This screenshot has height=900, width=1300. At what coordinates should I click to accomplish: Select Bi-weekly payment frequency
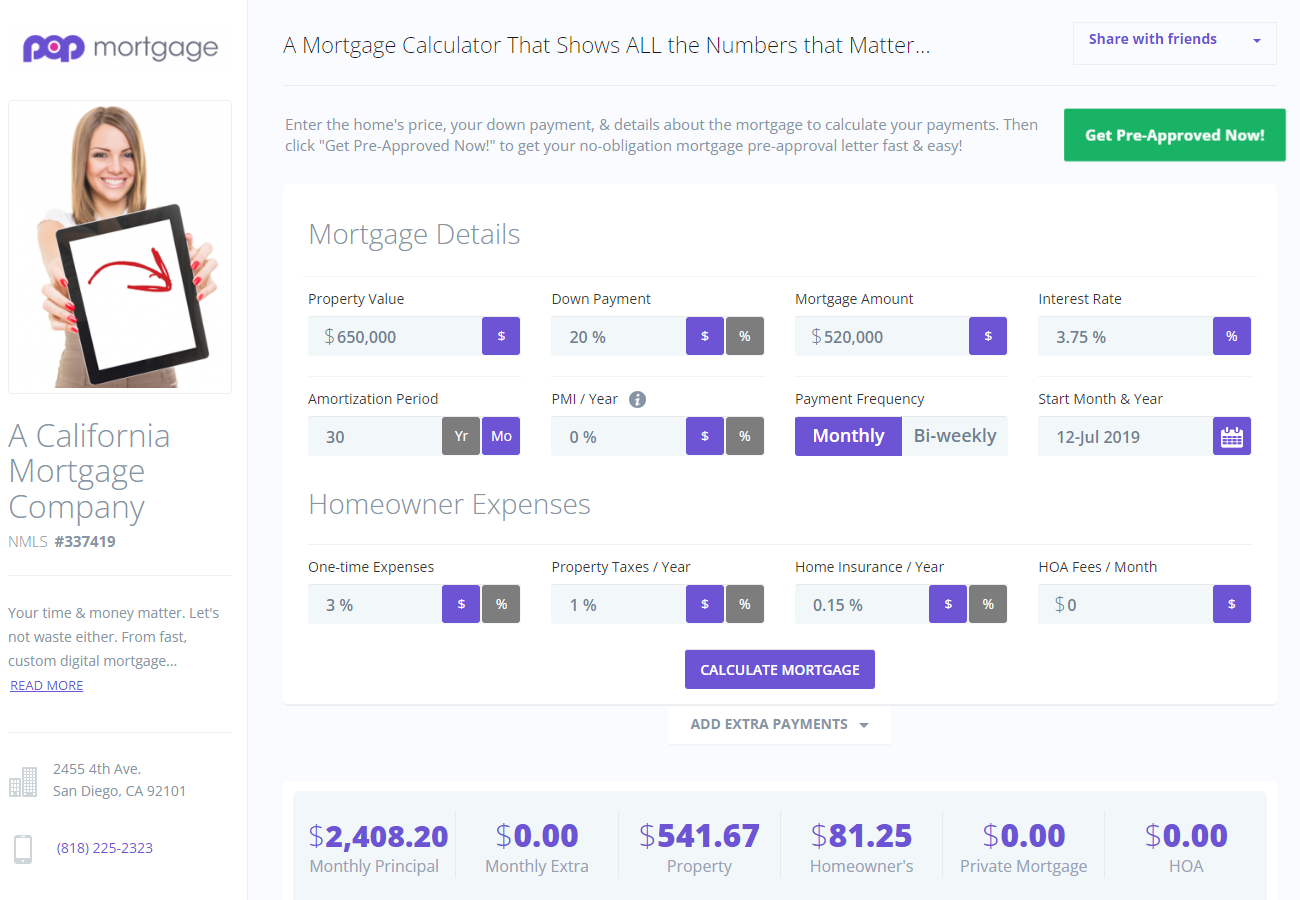click(x=955, y=436)
